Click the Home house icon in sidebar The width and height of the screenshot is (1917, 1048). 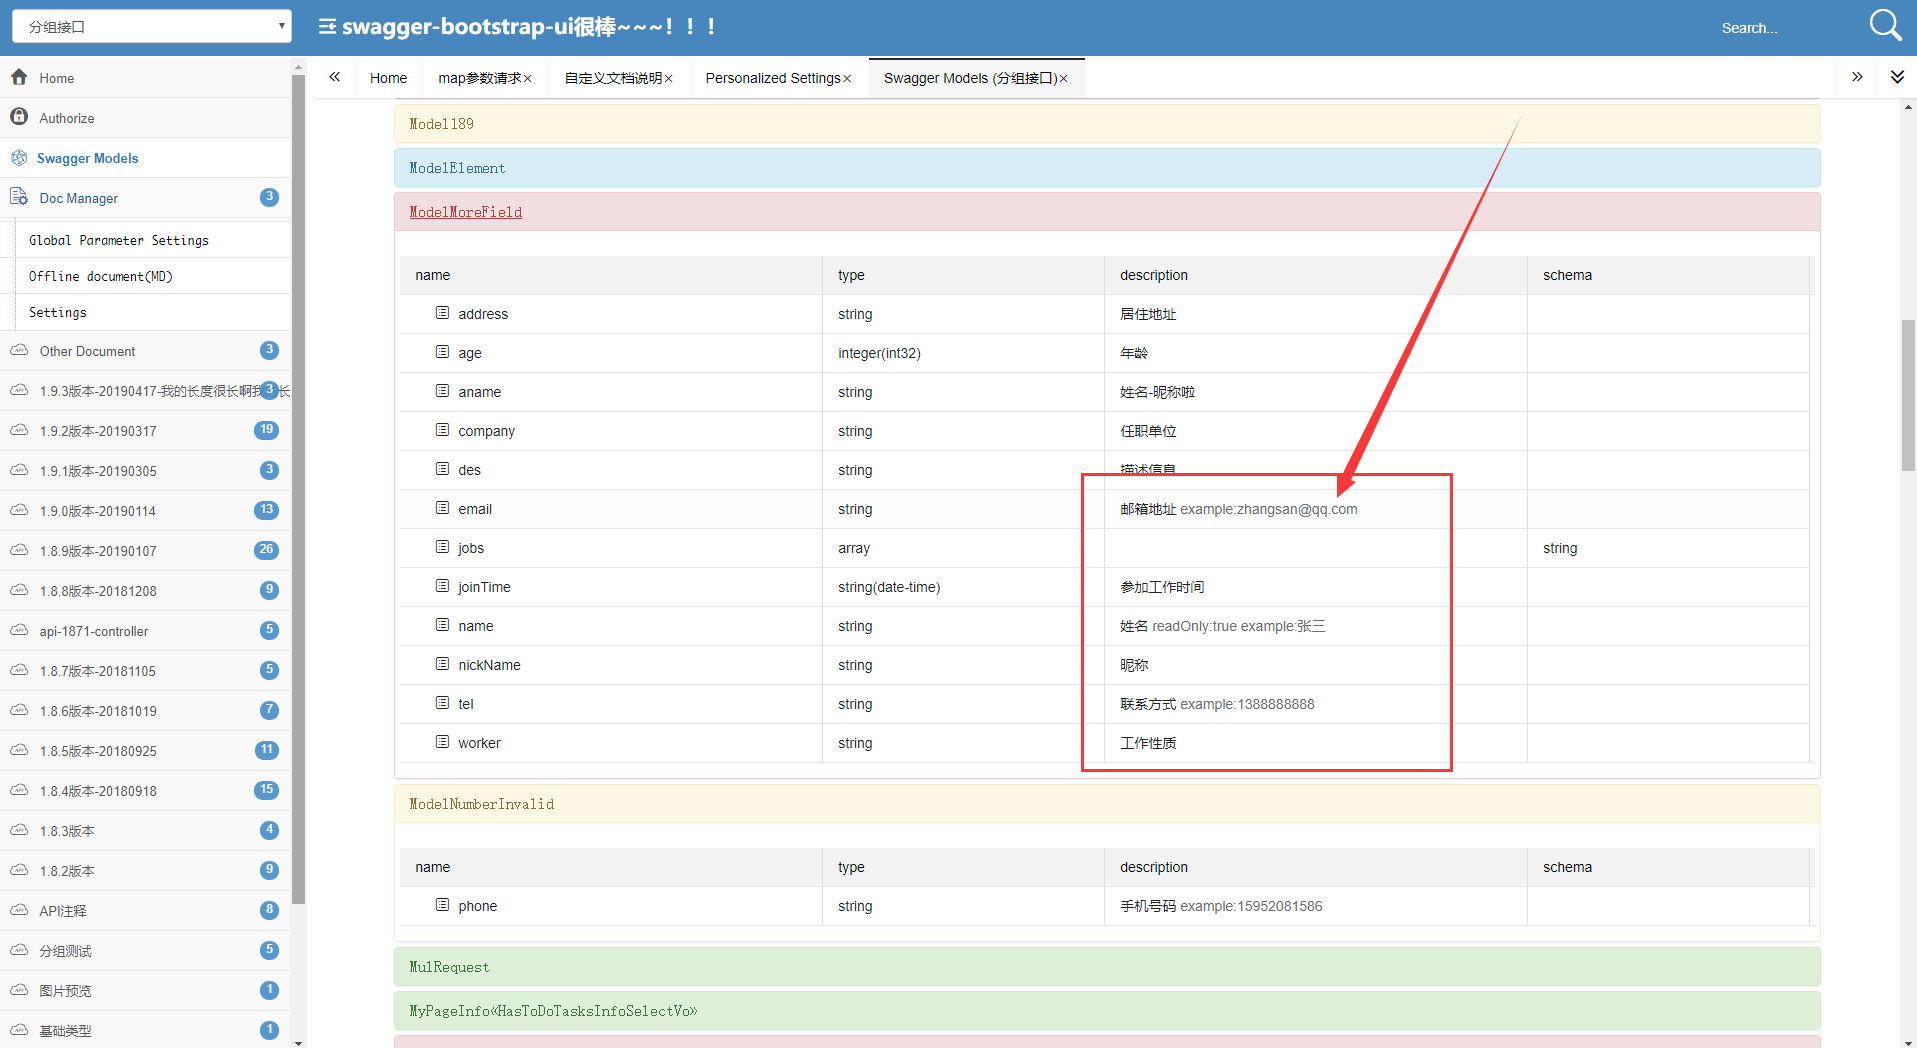click(19, 77)
